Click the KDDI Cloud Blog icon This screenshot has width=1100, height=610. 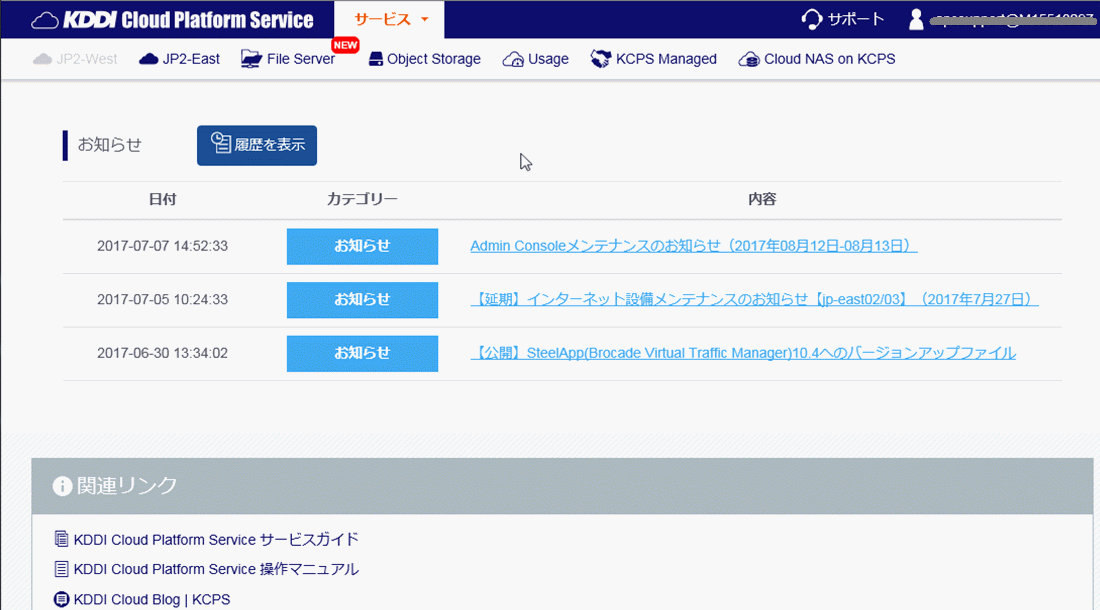point(62,599)
